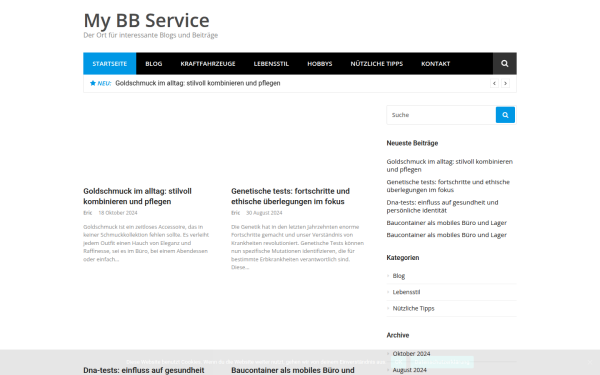Open the first sidebar Baucontainer als mobiles Büro link
600x375 pixels.
click(447, 223)
